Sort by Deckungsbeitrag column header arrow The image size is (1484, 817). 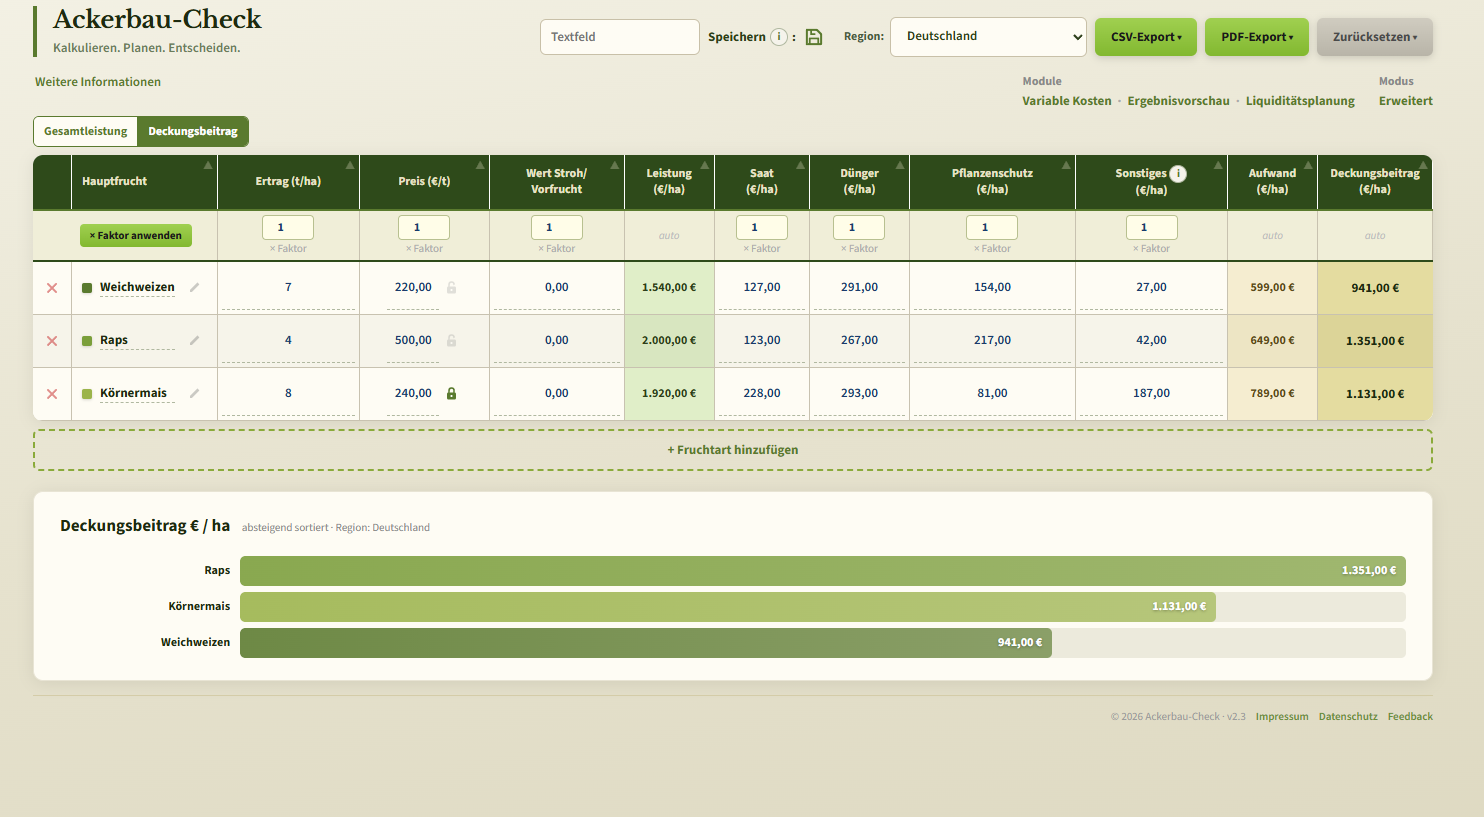1424,165
